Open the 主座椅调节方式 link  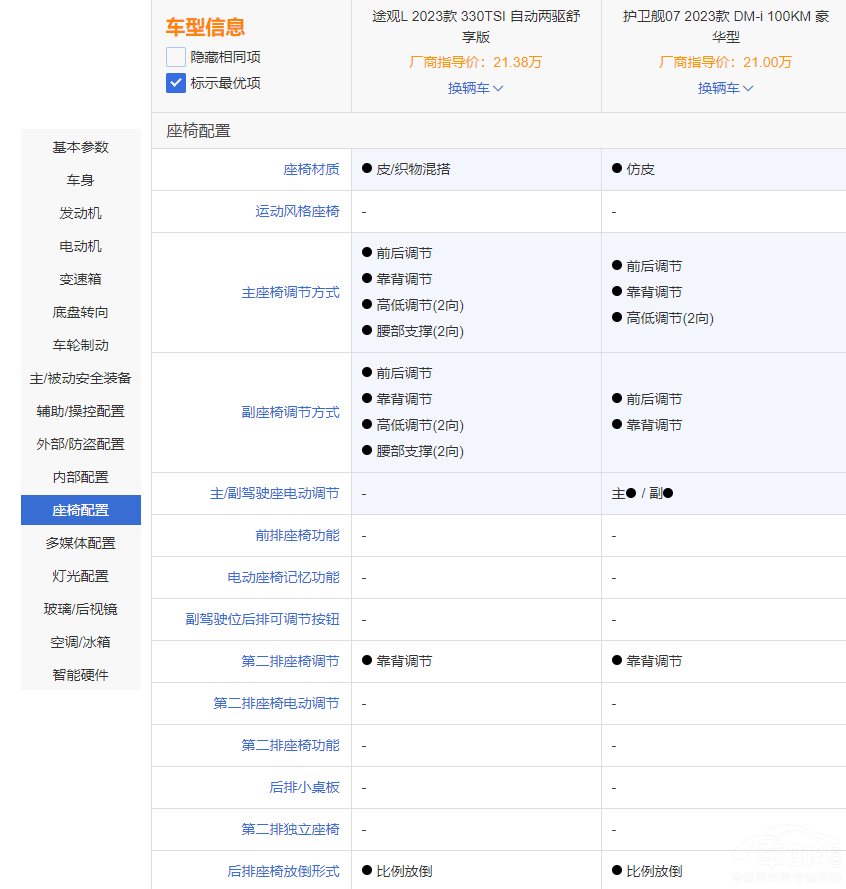click(x=291, y=292)
